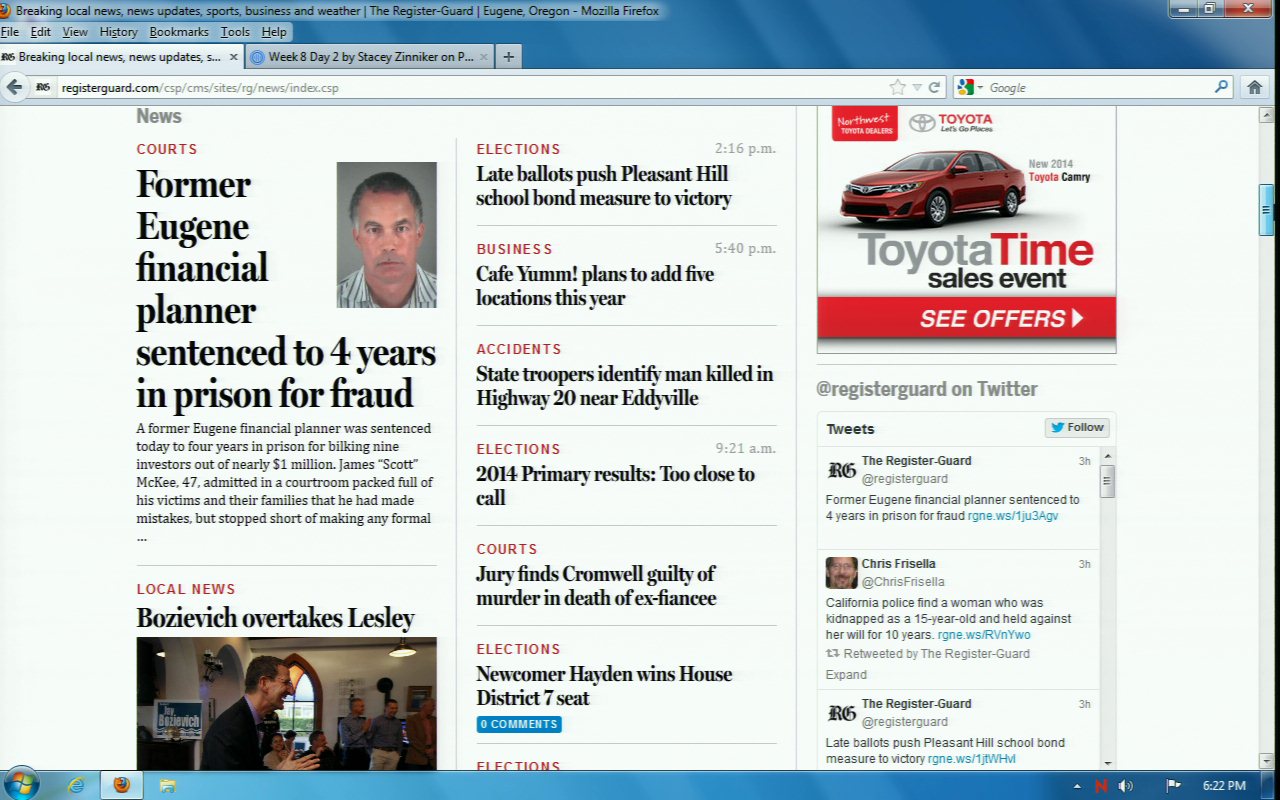1280x800 pixels.
Task: Click the browser Back arrow button
Action: pos(15,87)
